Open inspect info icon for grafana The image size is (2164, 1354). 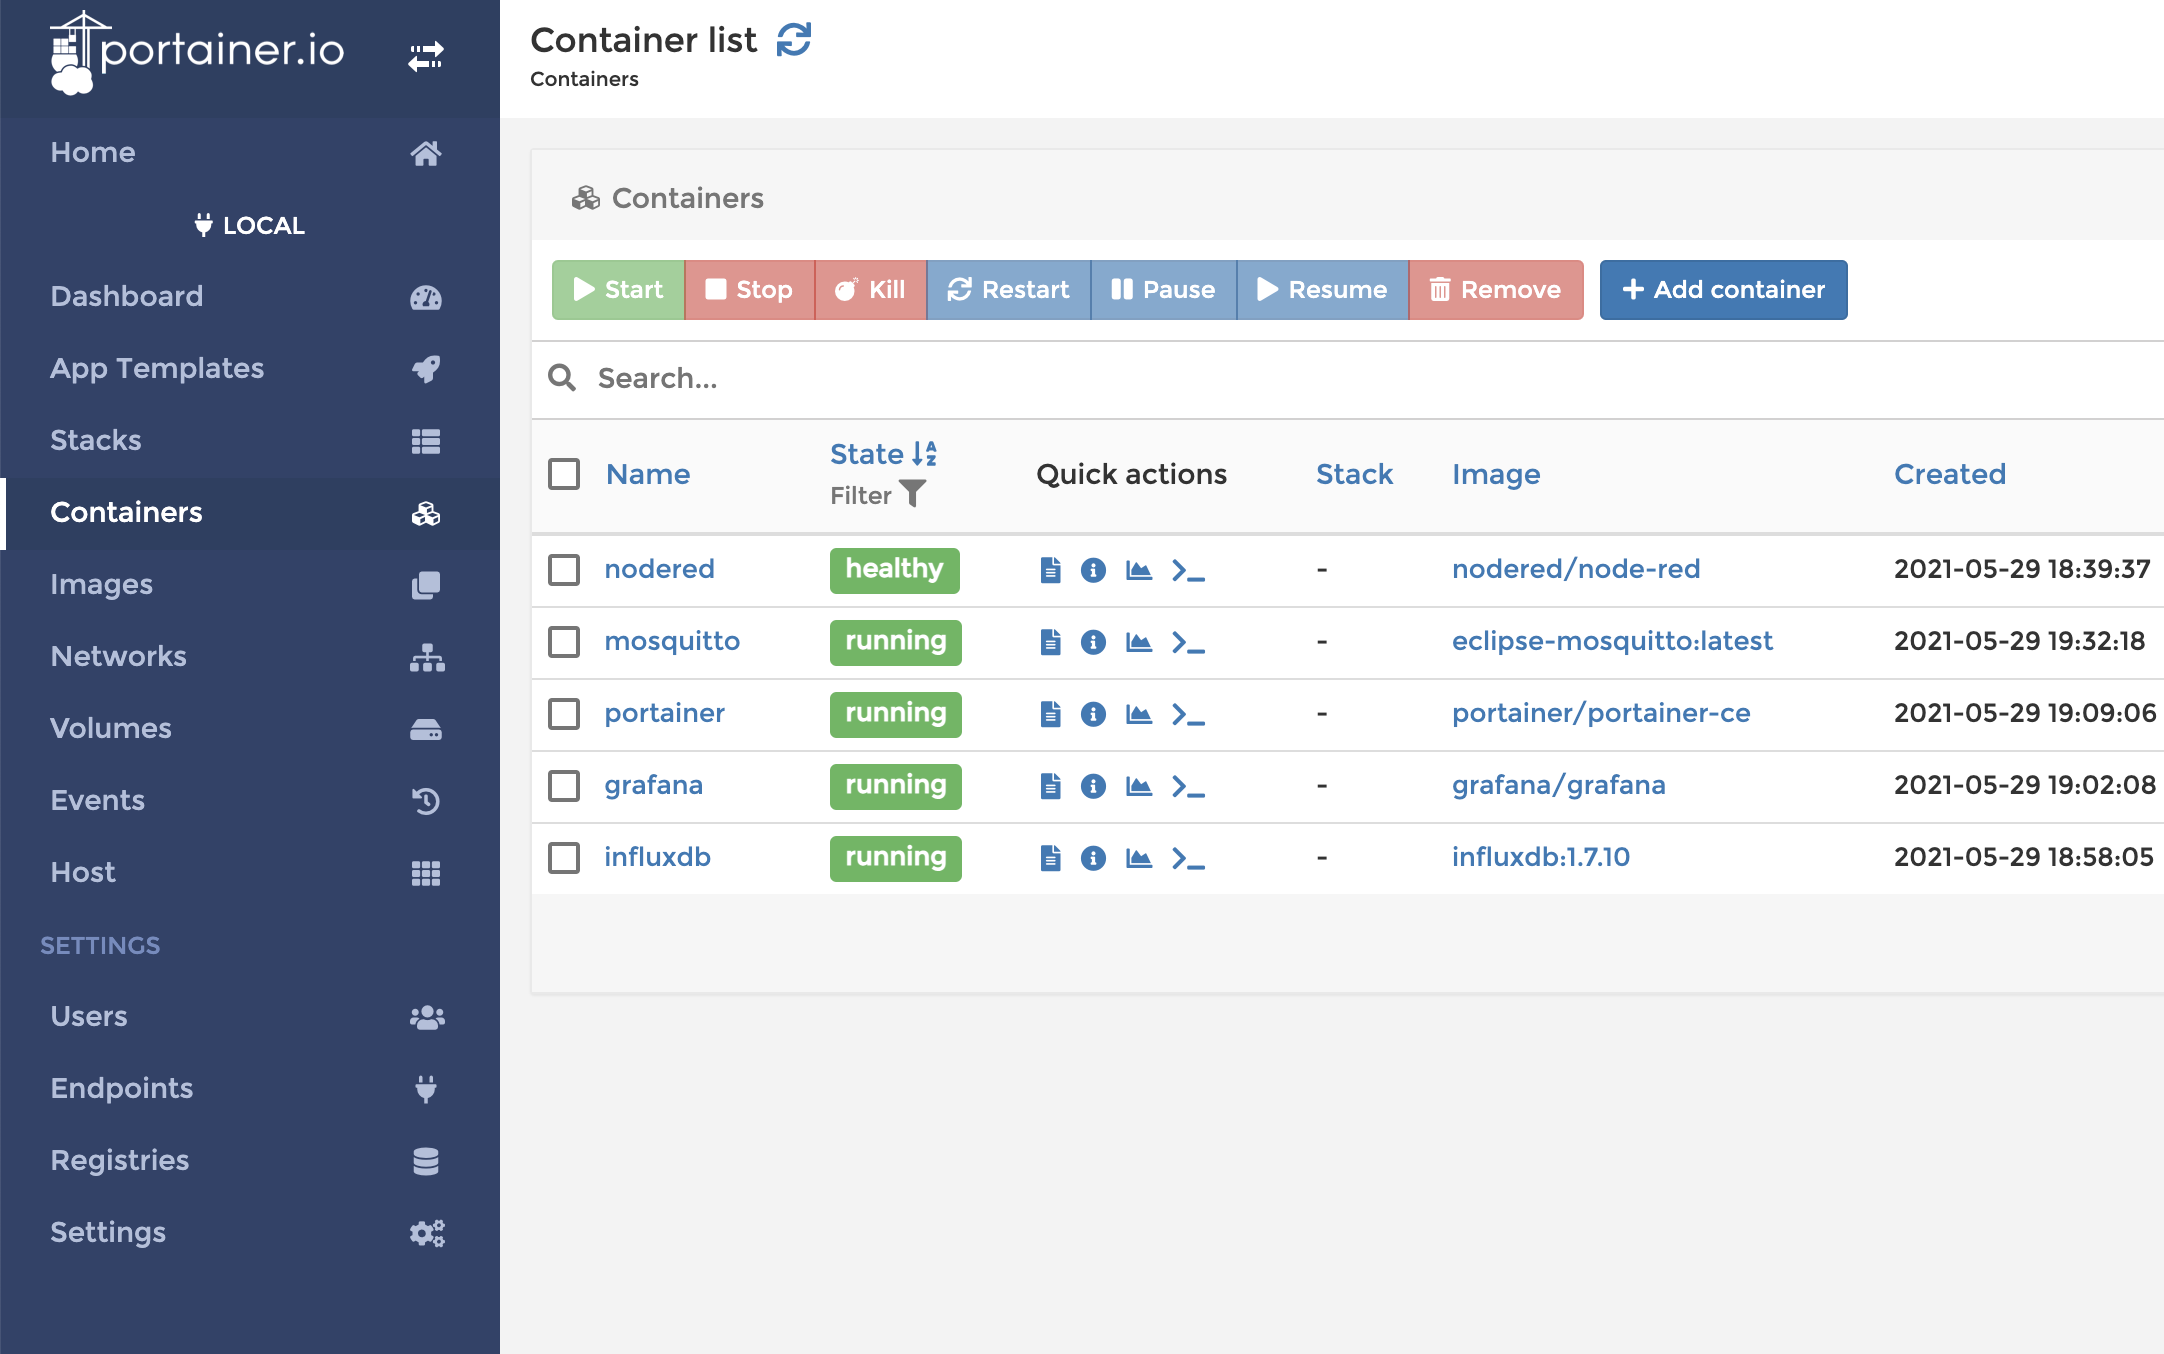(1093, 786)
